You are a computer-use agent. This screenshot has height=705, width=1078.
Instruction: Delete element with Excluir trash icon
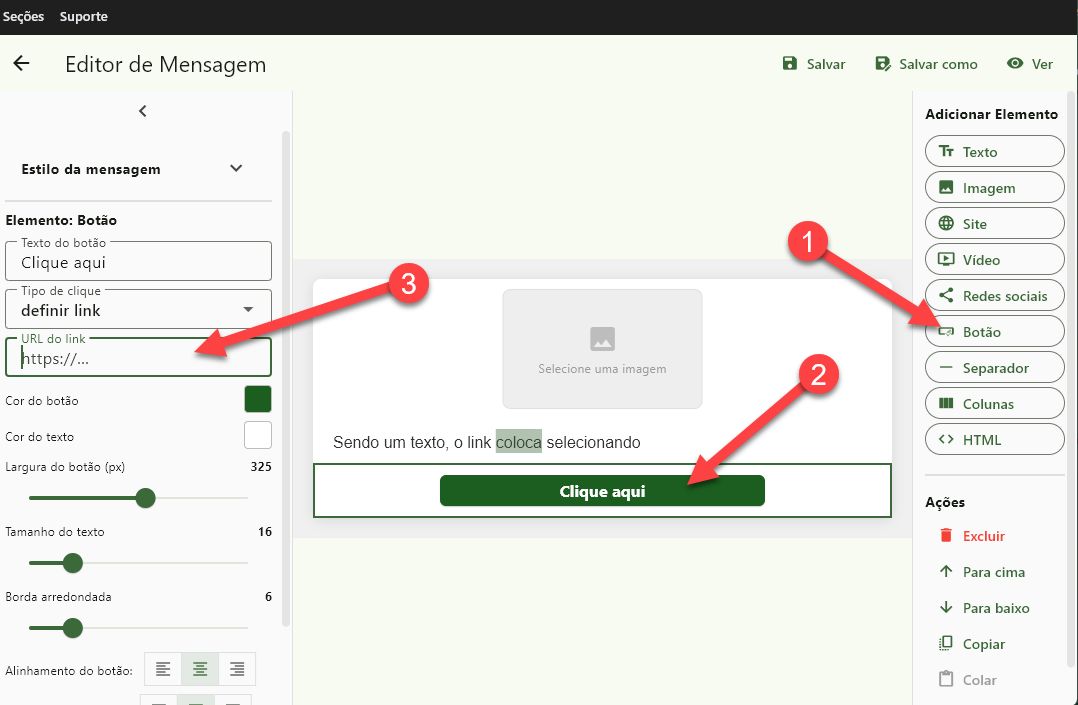click(946, 536)
